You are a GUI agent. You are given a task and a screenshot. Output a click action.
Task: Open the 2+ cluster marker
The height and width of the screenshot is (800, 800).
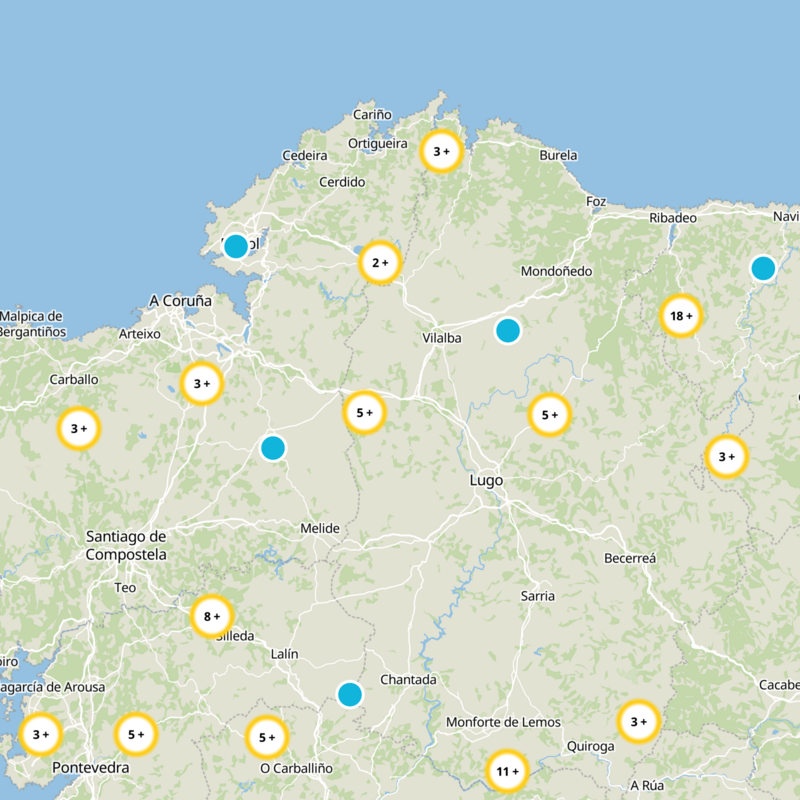click(x=380, y=263)
